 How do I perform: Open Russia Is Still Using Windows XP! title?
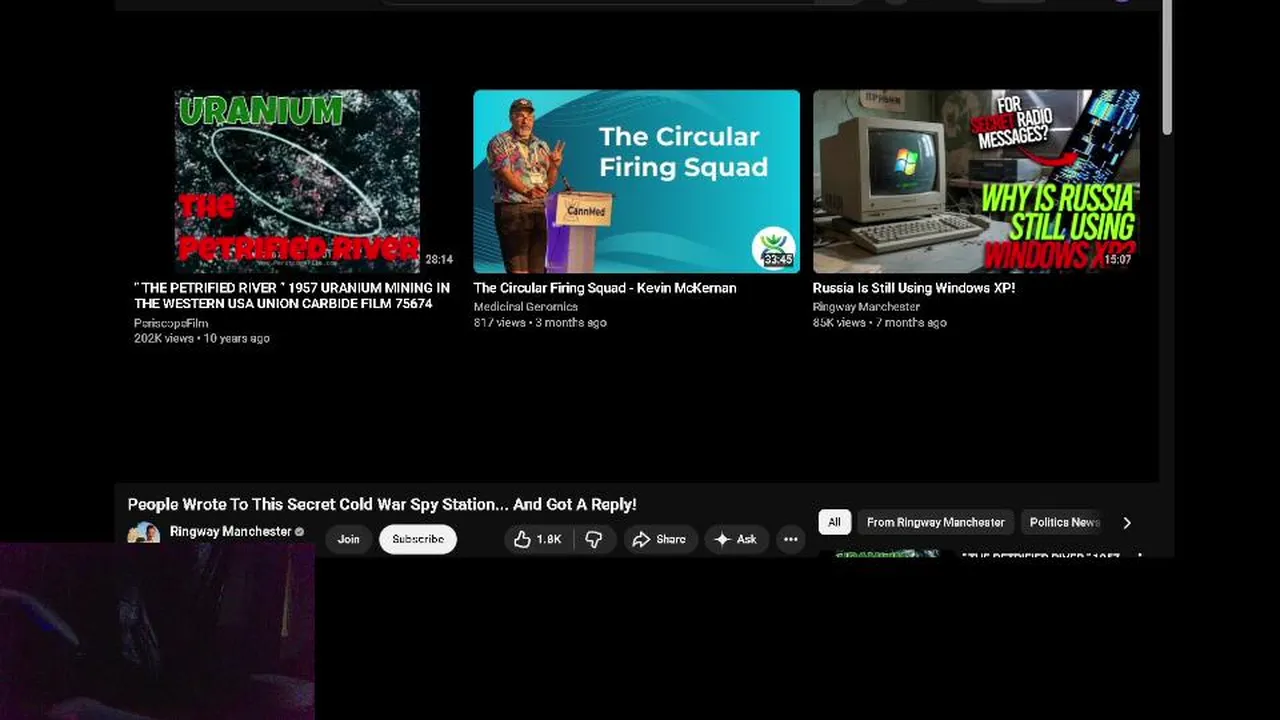pos(914,288)
